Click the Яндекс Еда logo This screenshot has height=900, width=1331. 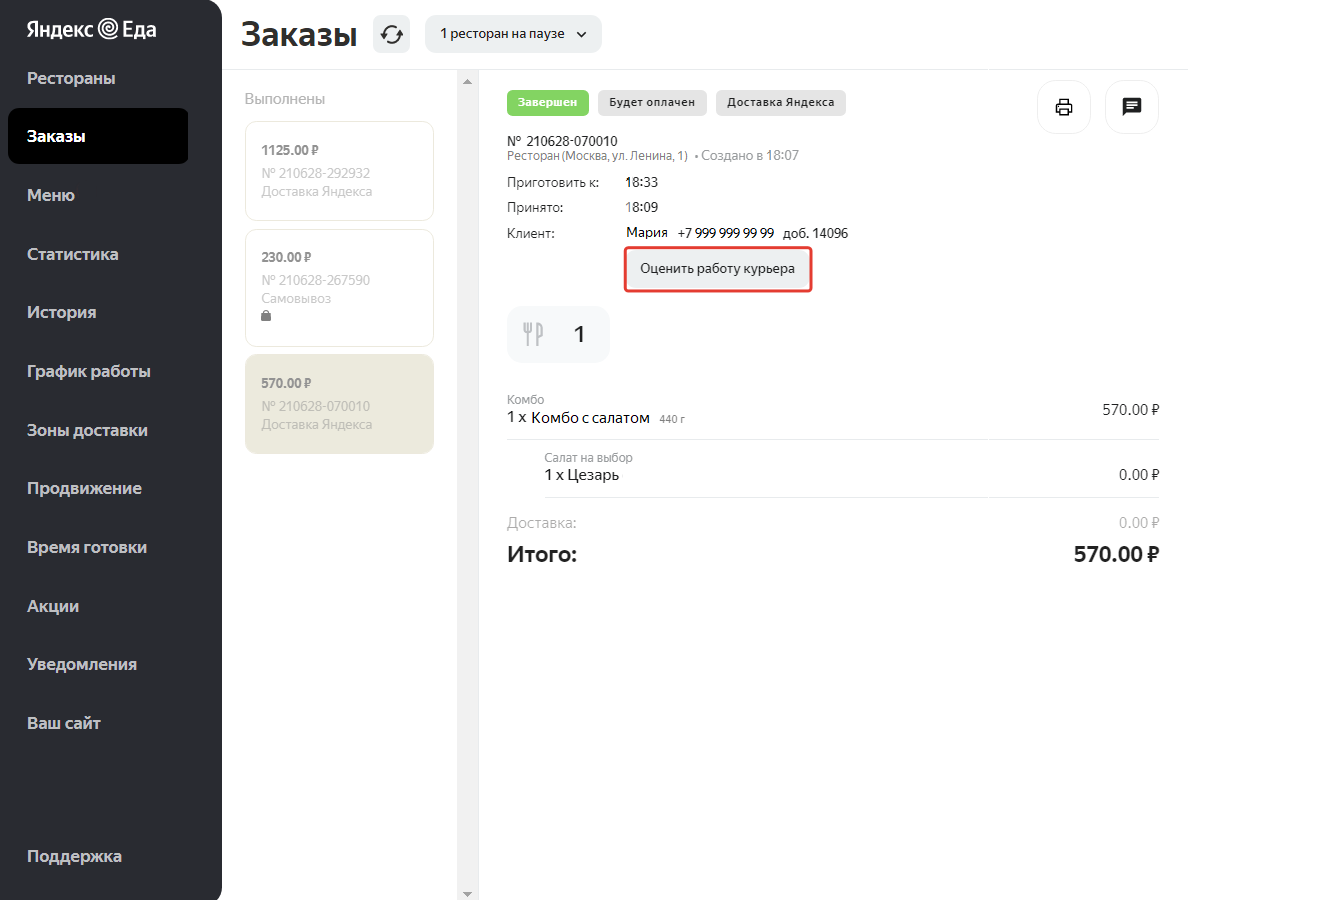(x=91, y=30)
